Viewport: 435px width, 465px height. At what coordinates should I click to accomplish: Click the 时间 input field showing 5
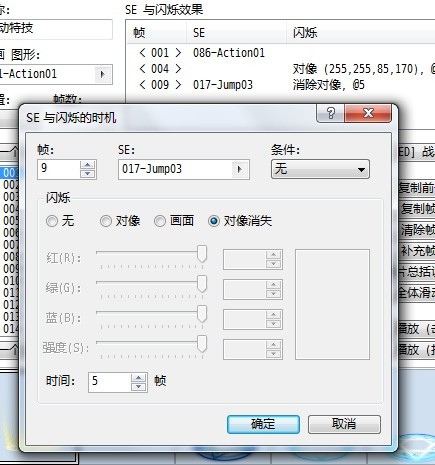click(x=110, y=382)
